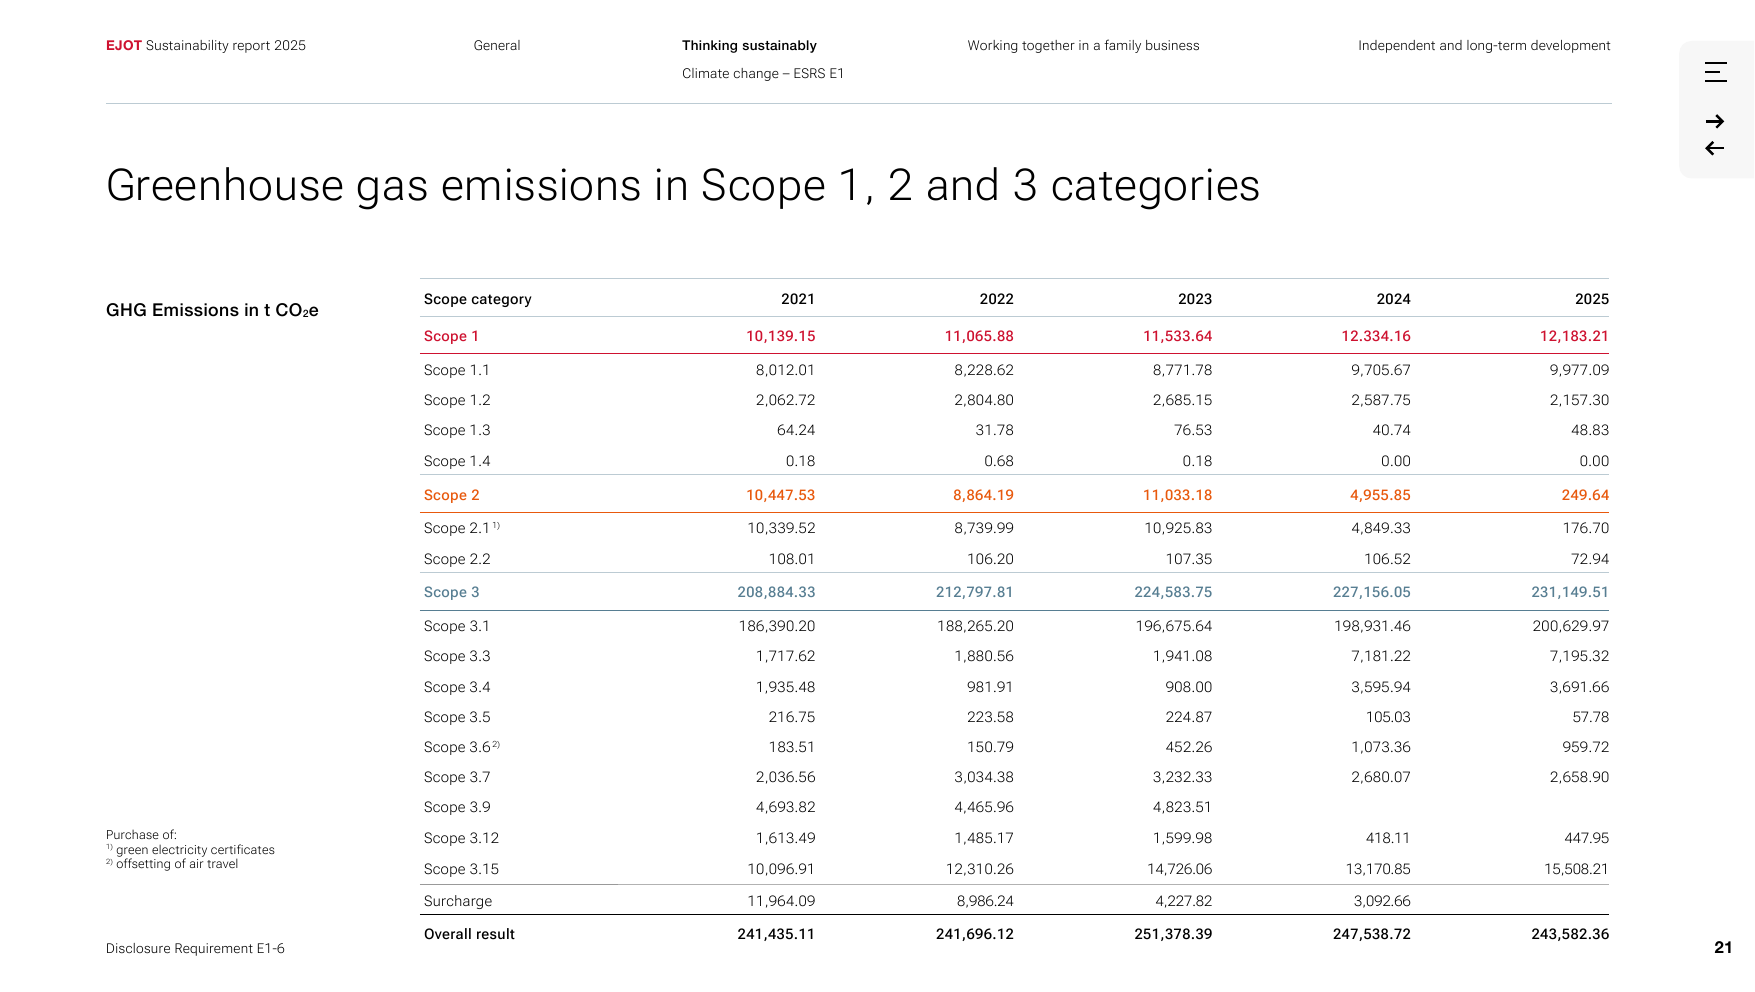Click the Scope 3.6 row label
Viewport: 1755px width, 992px height.
coord(461,747)
